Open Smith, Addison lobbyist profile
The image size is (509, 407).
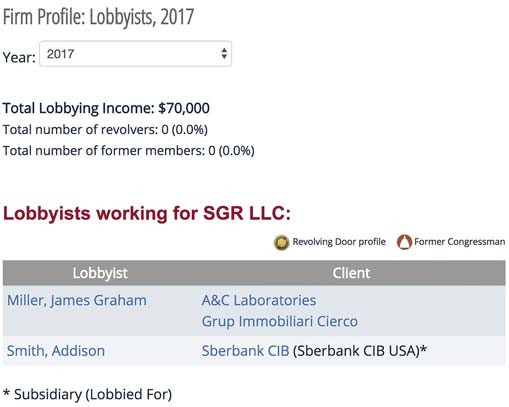56,351
